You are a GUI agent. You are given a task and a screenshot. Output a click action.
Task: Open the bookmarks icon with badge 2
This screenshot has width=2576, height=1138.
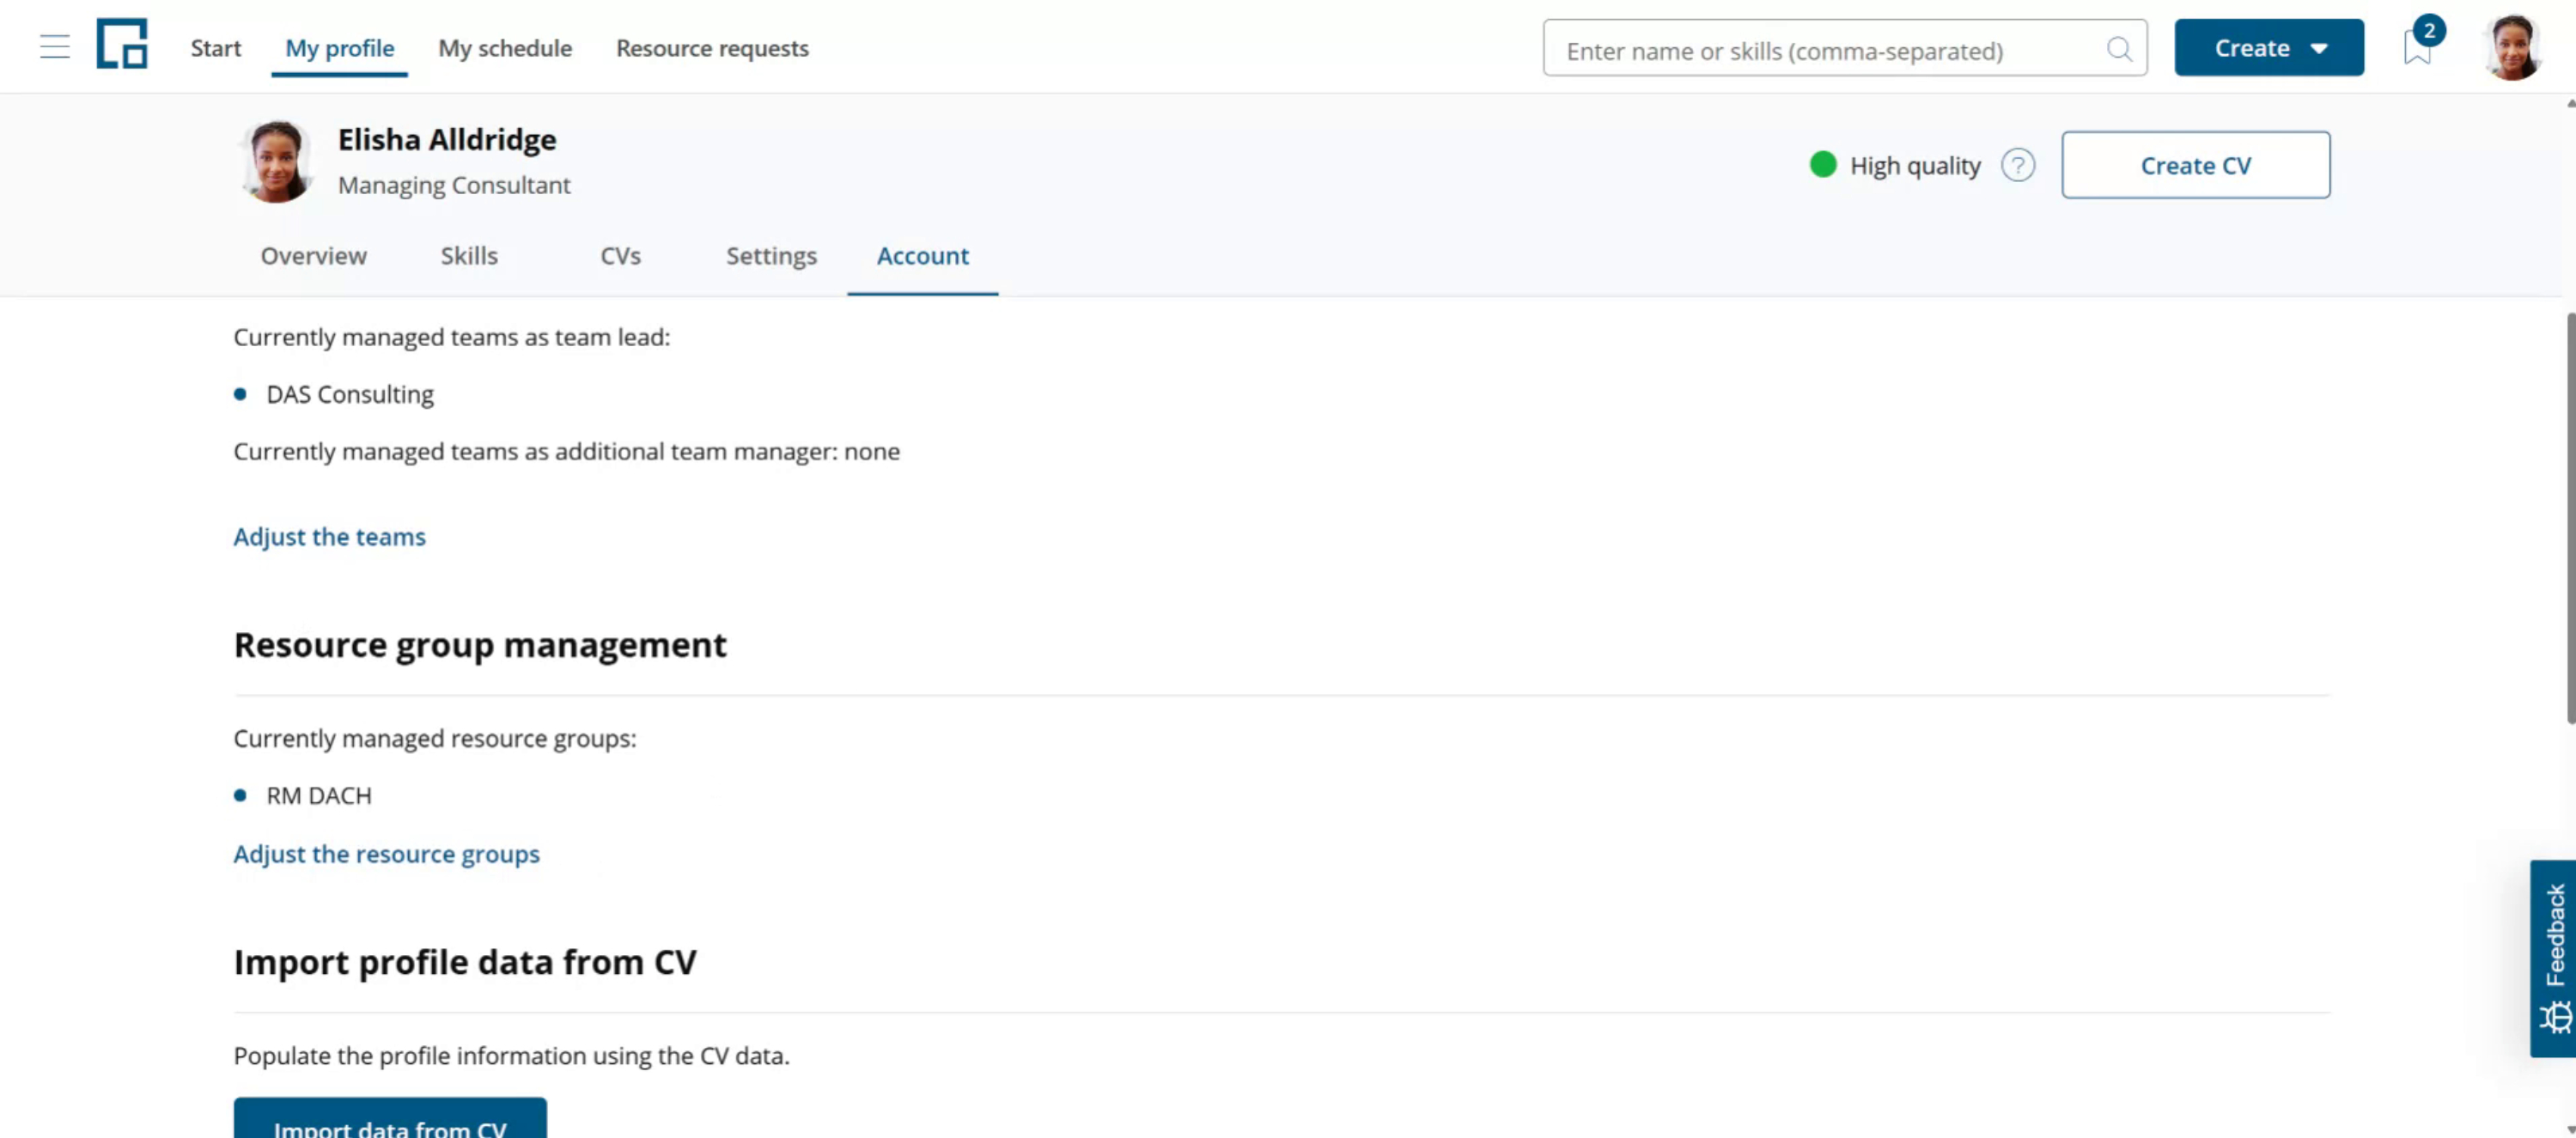pyautogui.click(x=2420, y=45)
